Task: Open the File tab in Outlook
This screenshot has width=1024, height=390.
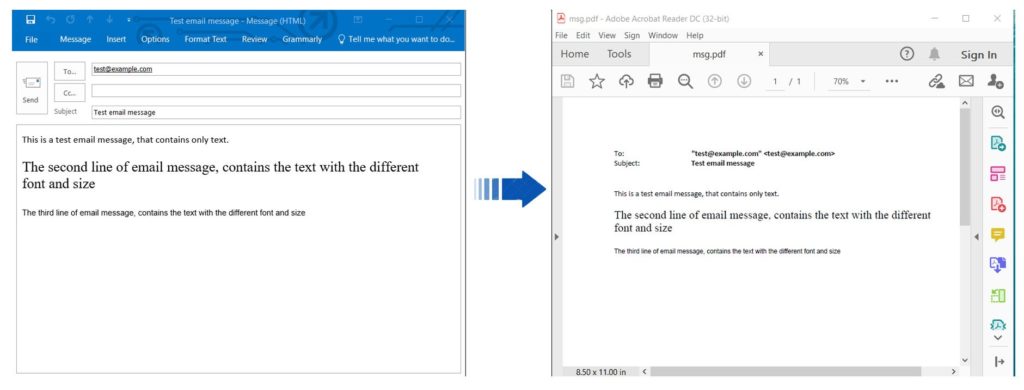Action: point(31,39)
